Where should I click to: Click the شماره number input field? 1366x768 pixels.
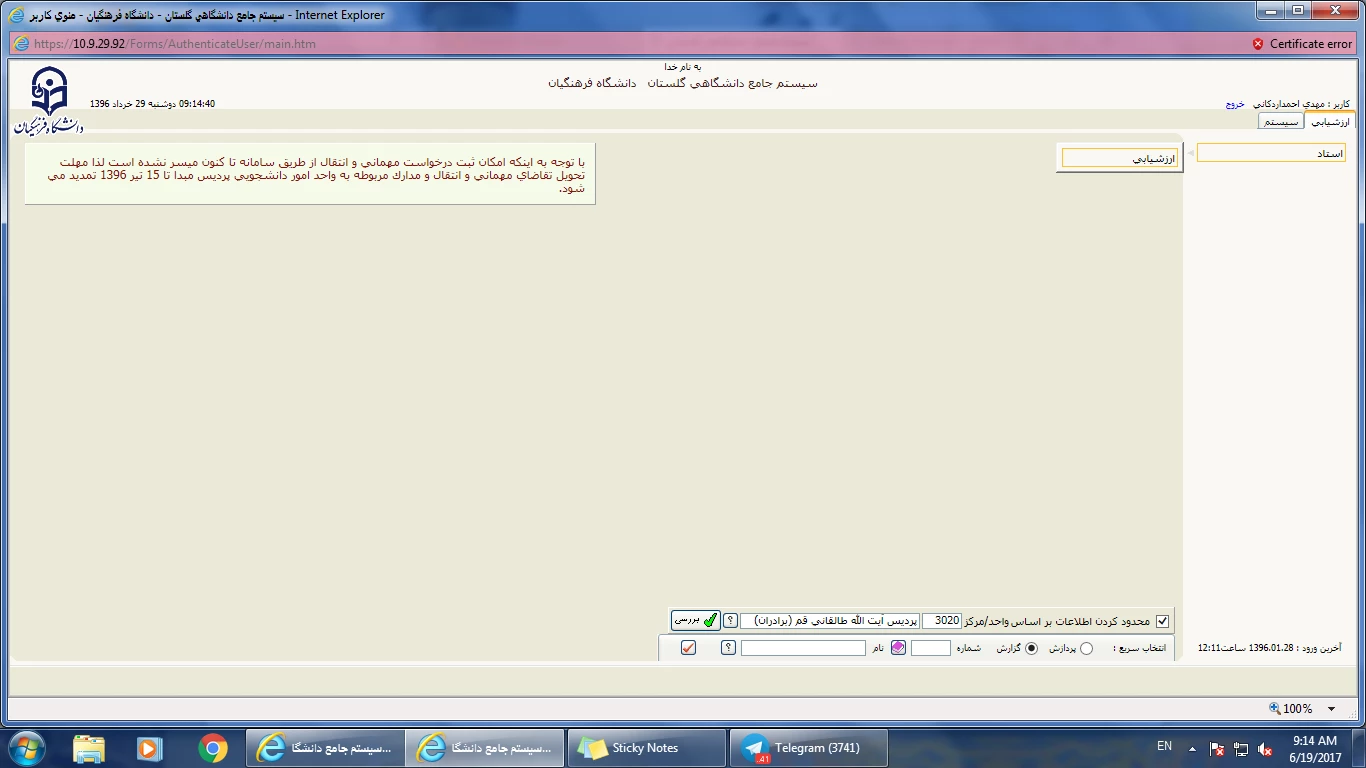931,648
